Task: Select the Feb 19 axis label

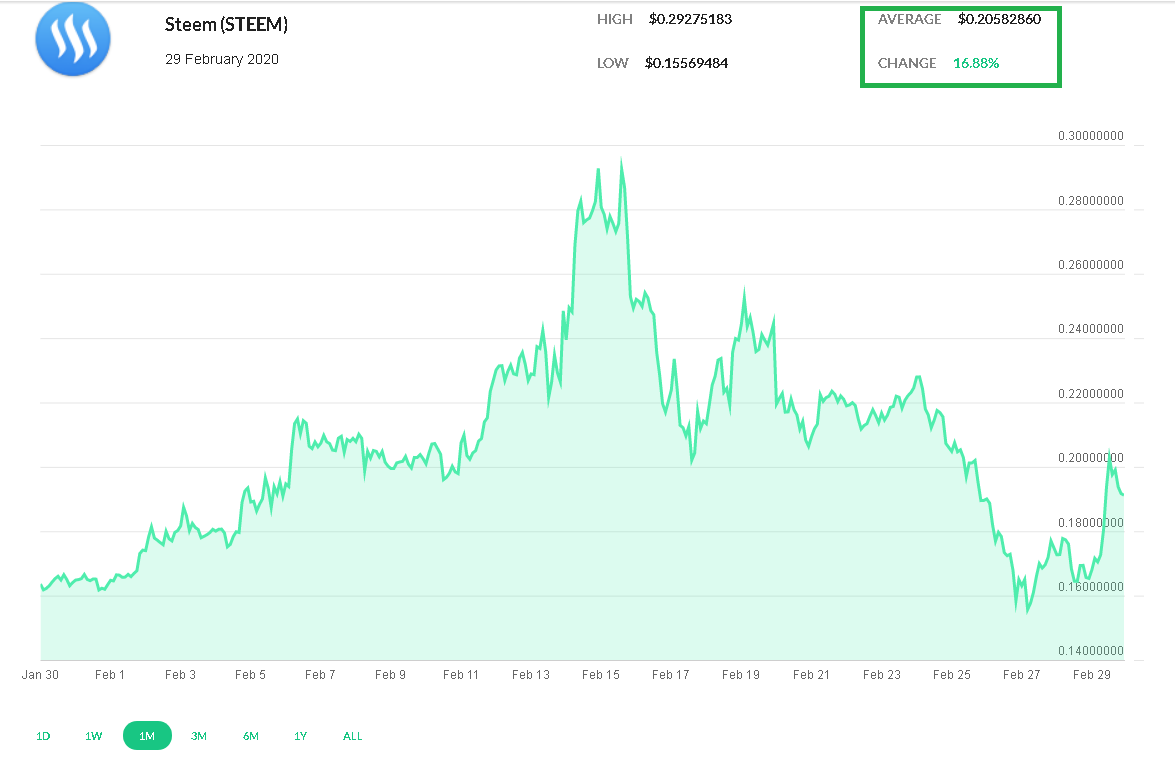Action: click(x=741, y=674)
